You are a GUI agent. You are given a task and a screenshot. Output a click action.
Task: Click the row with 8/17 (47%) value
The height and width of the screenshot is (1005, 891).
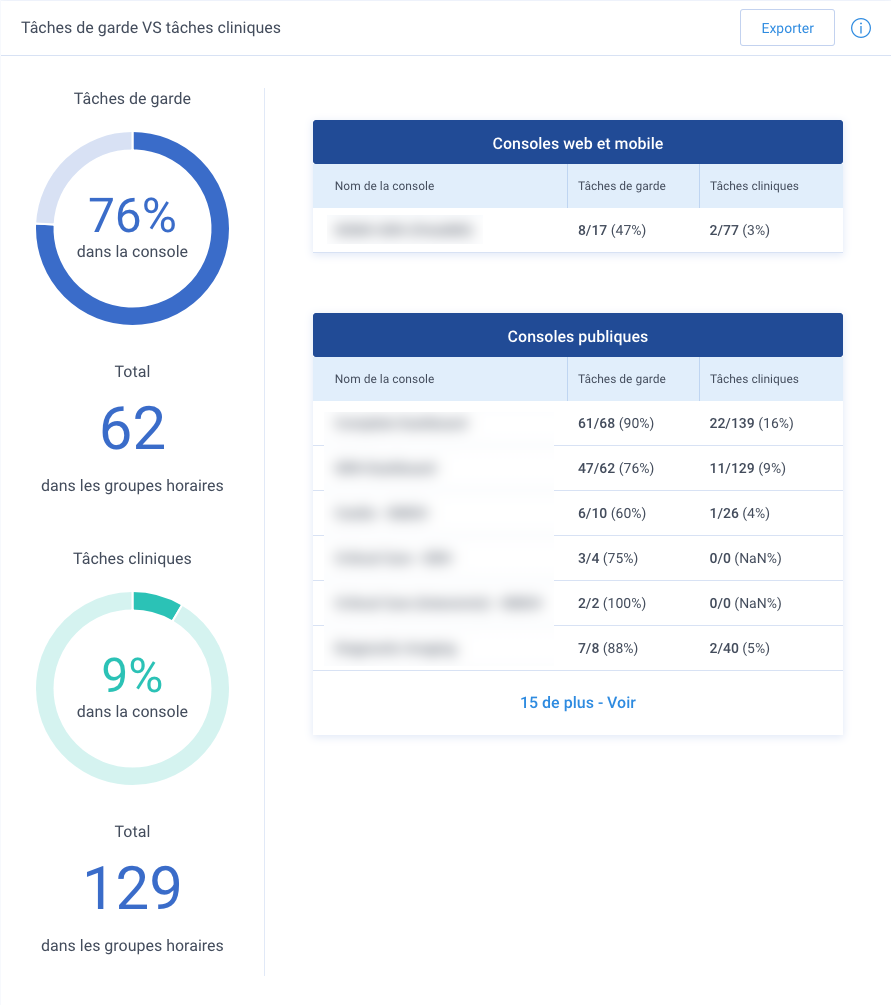578,230
